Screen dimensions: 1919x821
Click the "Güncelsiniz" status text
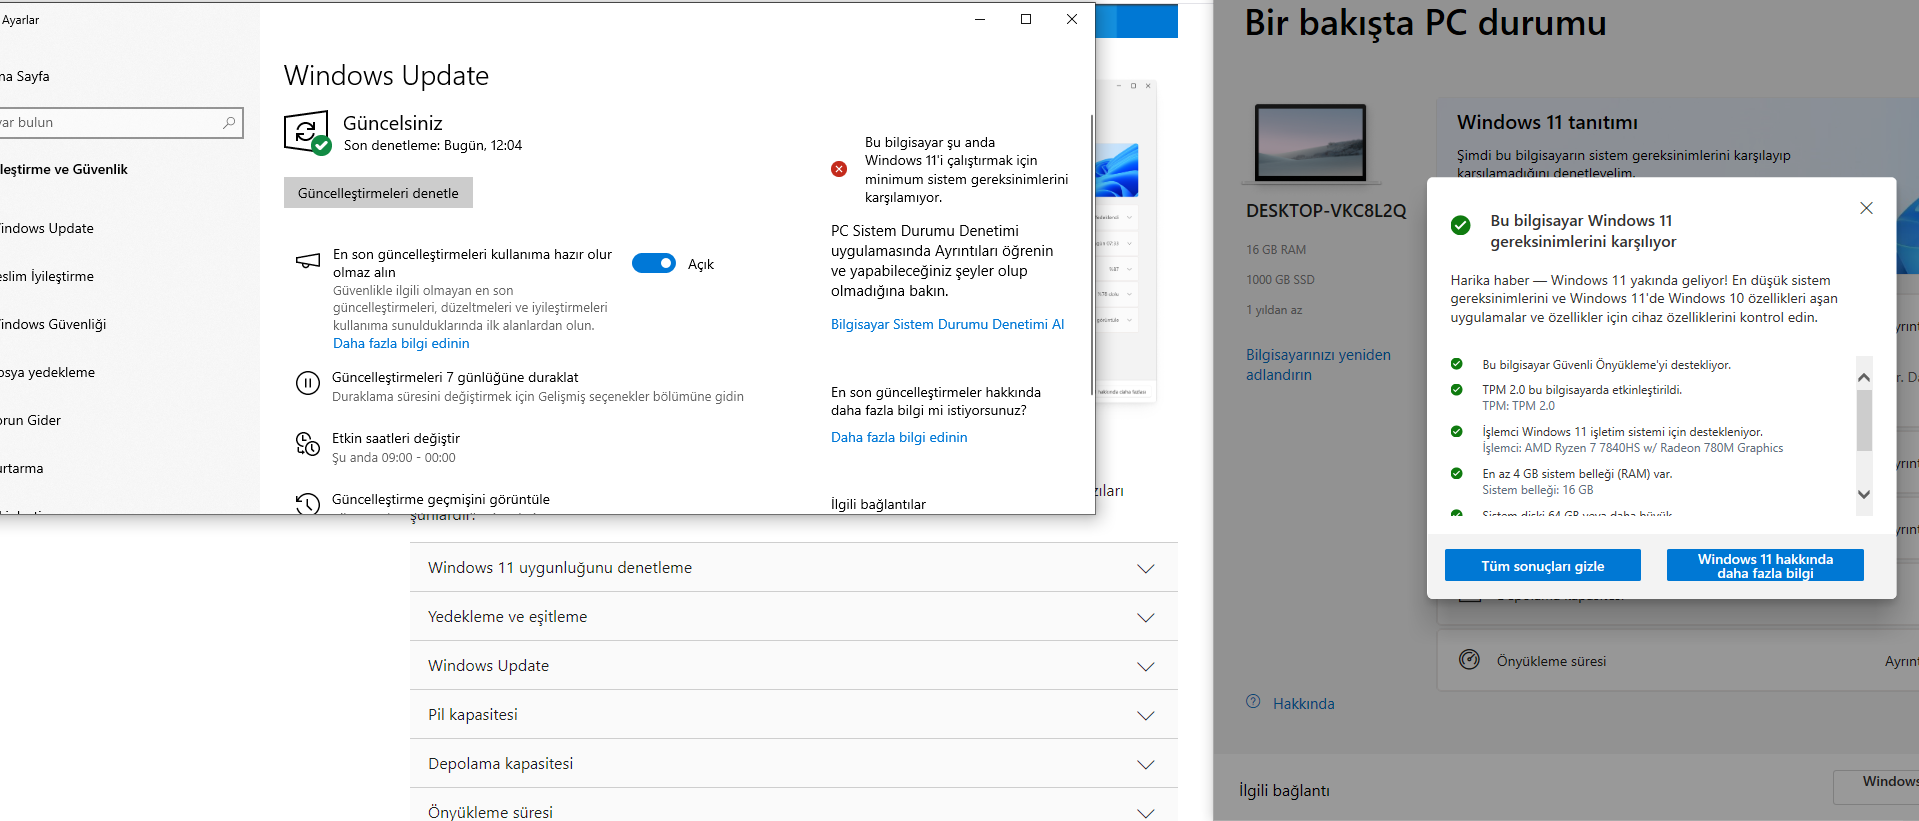tap(393, 123)
